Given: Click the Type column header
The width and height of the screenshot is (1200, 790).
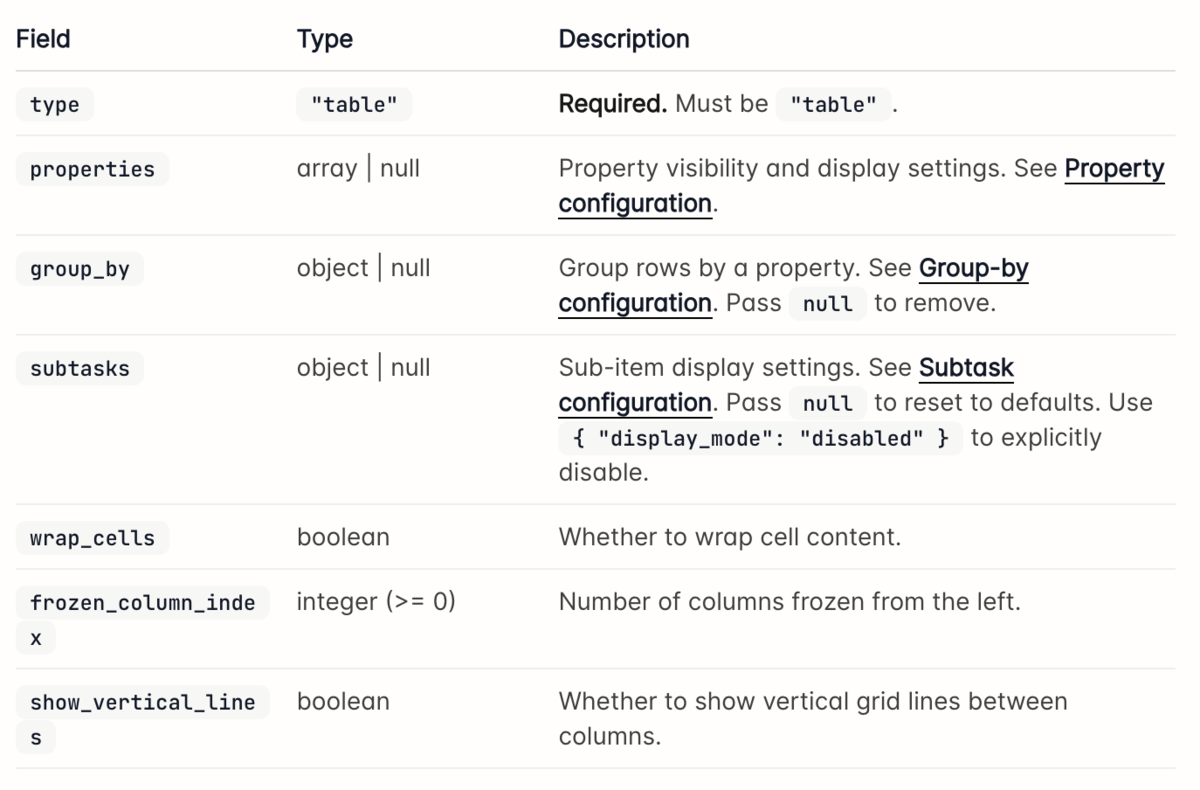Looking at the screenshot, I should coord(325,39).
